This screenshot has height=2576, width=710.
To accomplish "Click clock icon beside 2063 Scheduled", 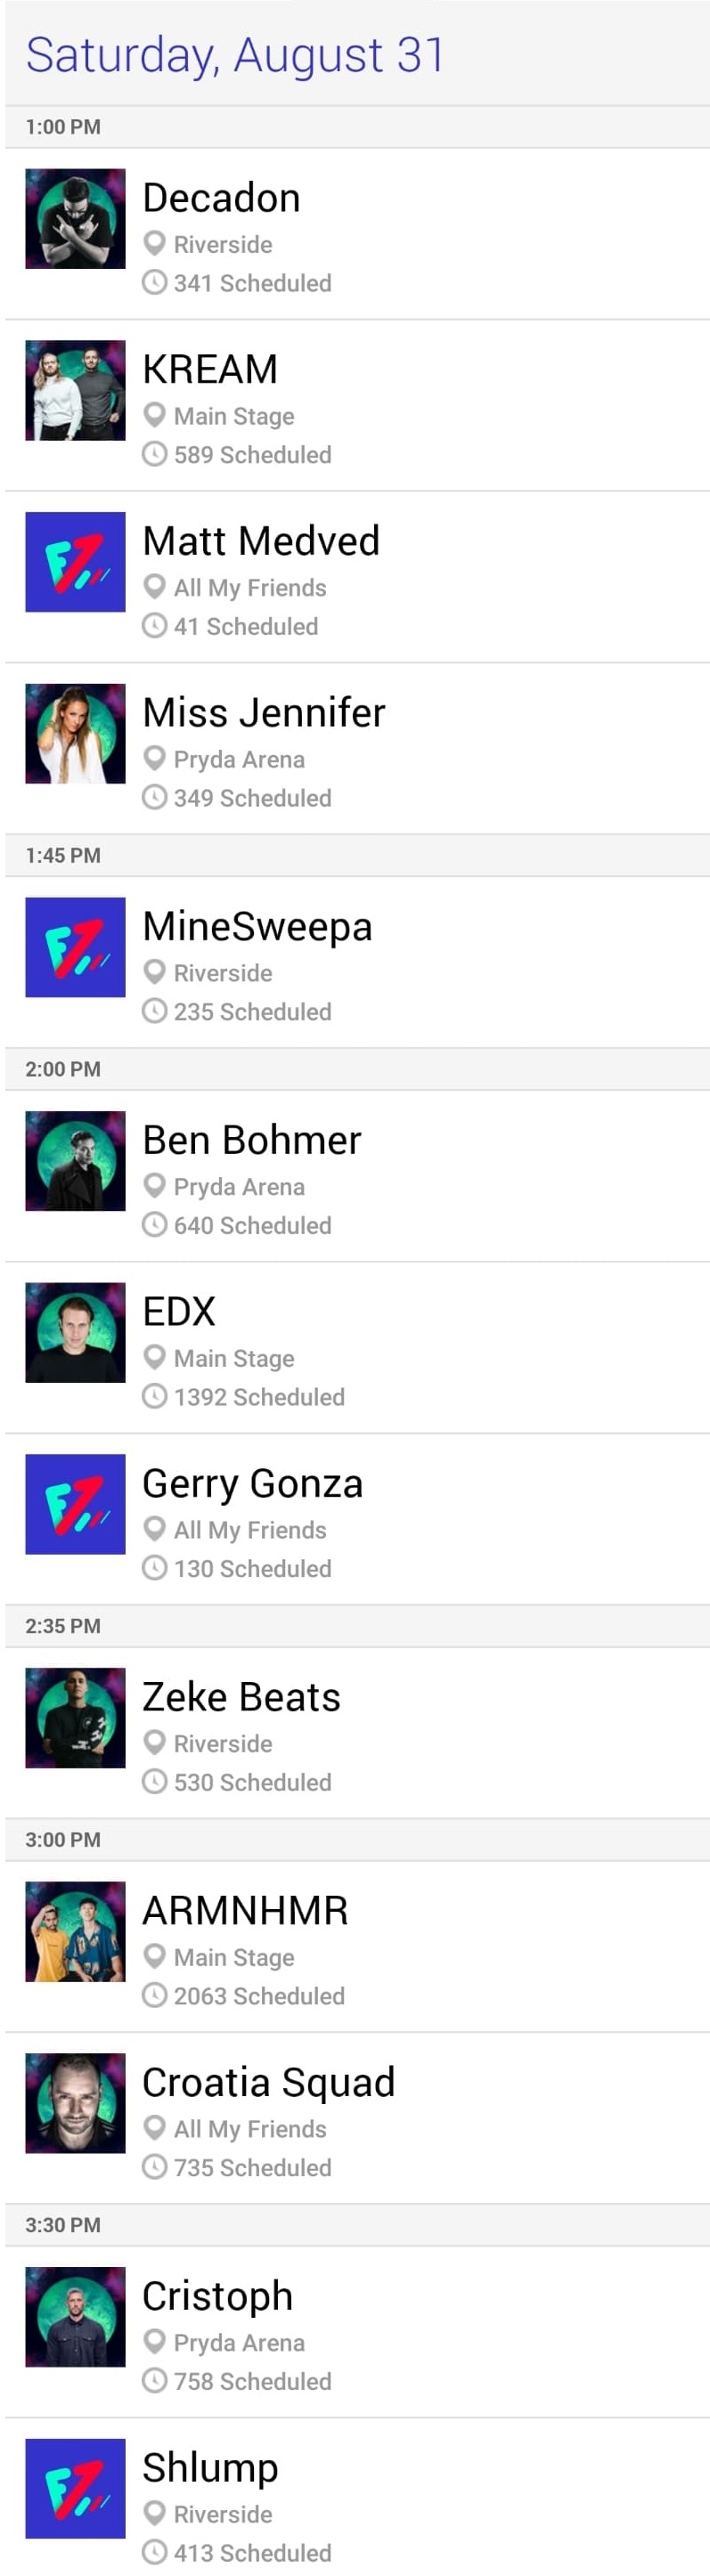I will [154, 1995].
